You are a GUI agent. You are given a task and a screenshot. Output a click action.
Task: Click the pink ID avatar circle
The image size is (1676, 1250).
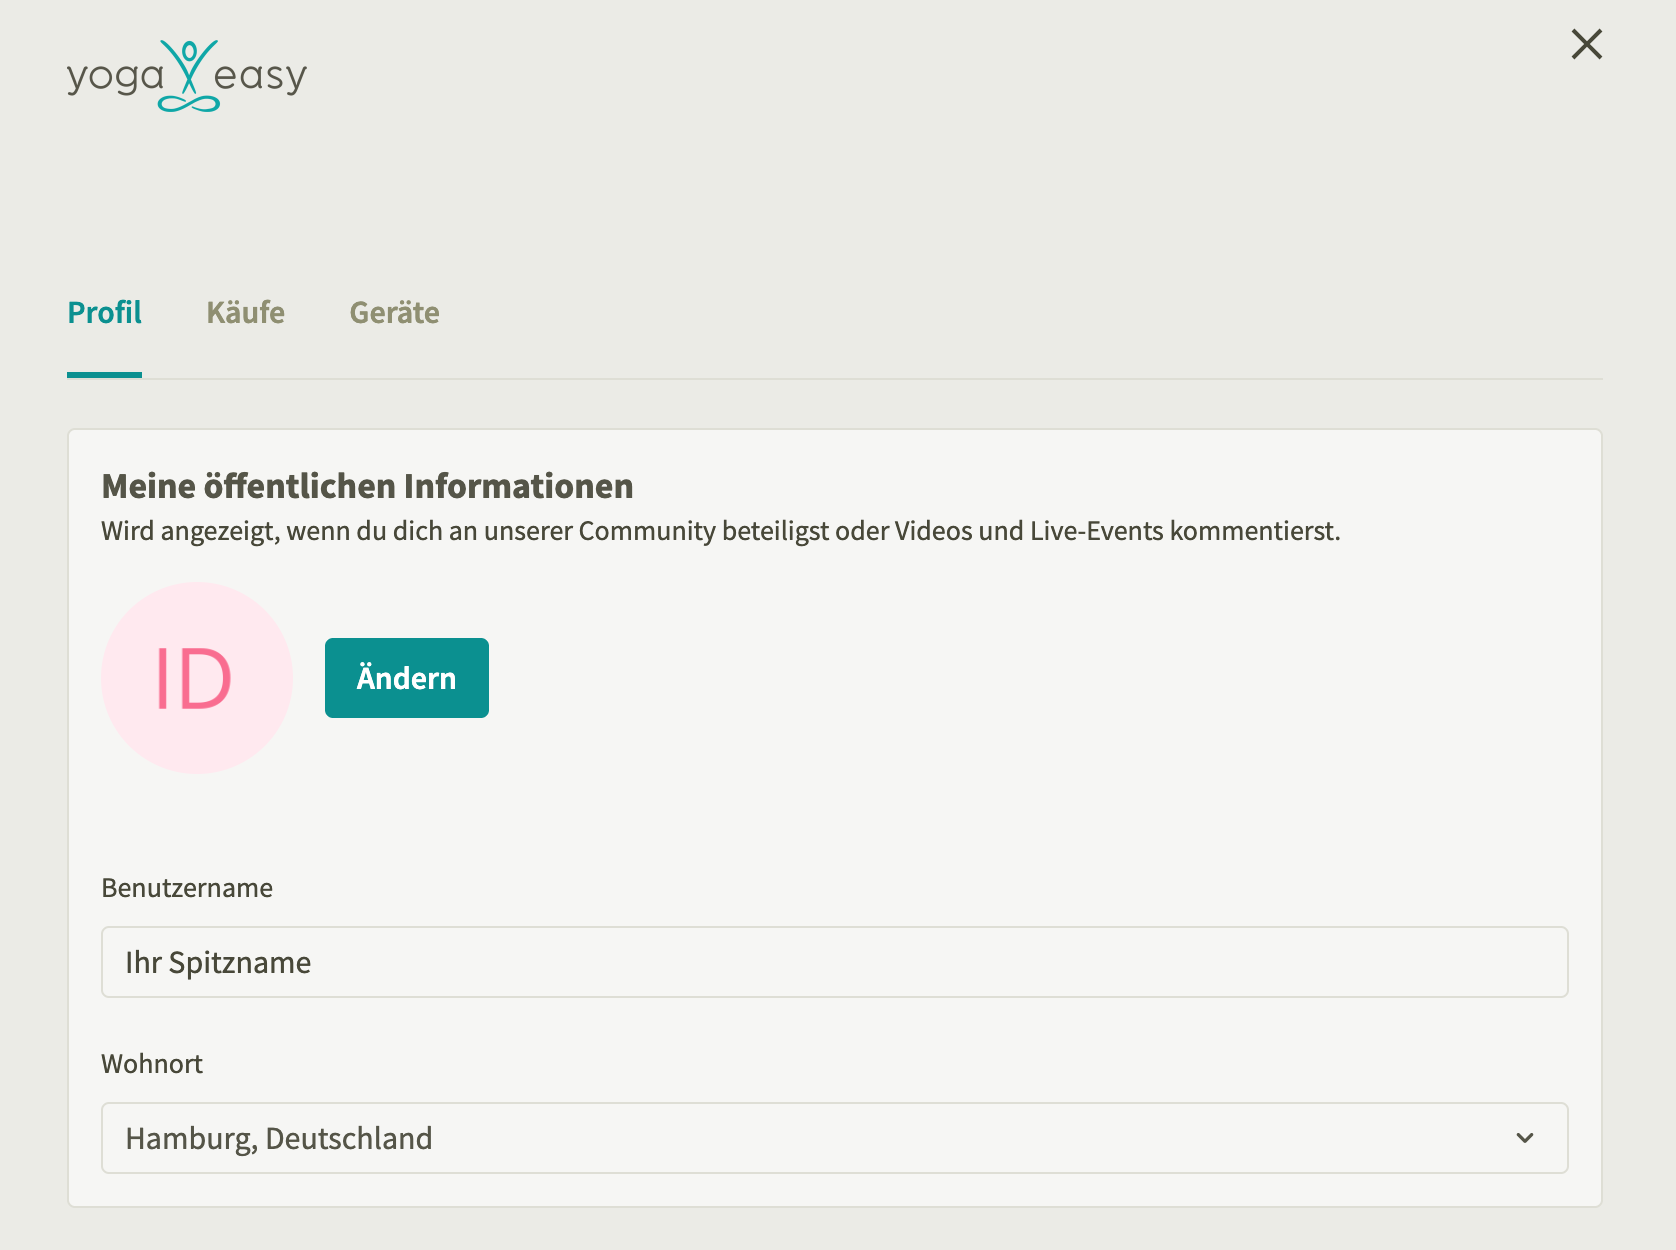197,678
